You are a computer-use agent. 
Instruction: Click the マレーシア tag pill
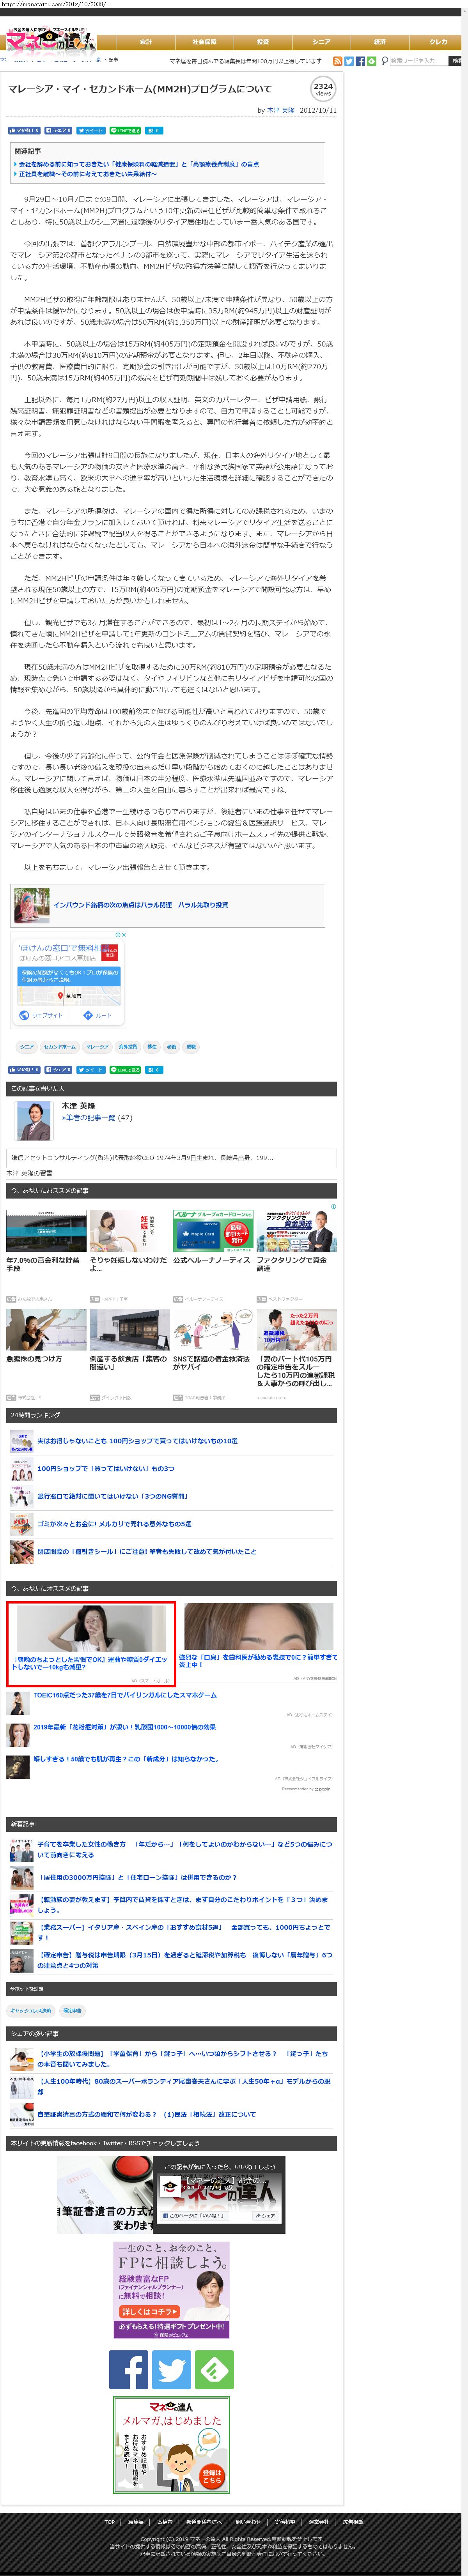(97, 1046)
